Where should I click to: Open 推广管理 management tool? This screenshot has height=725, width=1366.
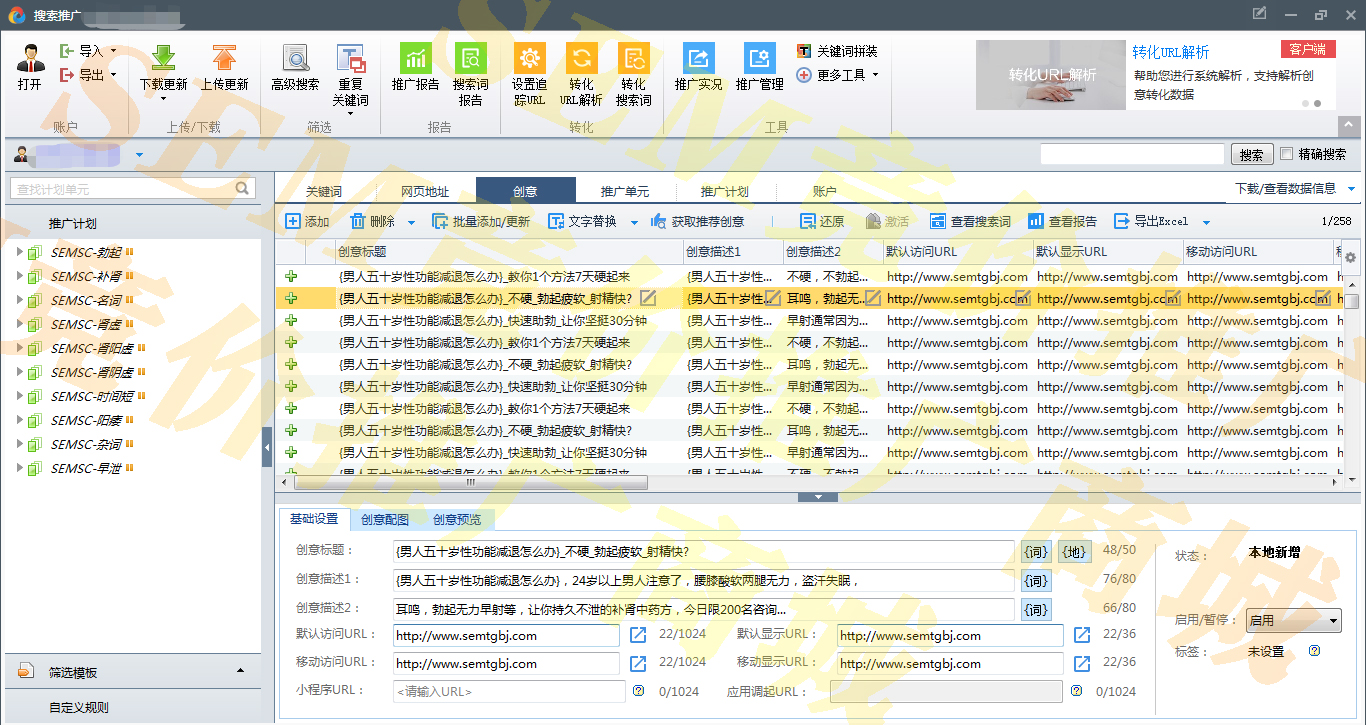(x=759, y=58)
